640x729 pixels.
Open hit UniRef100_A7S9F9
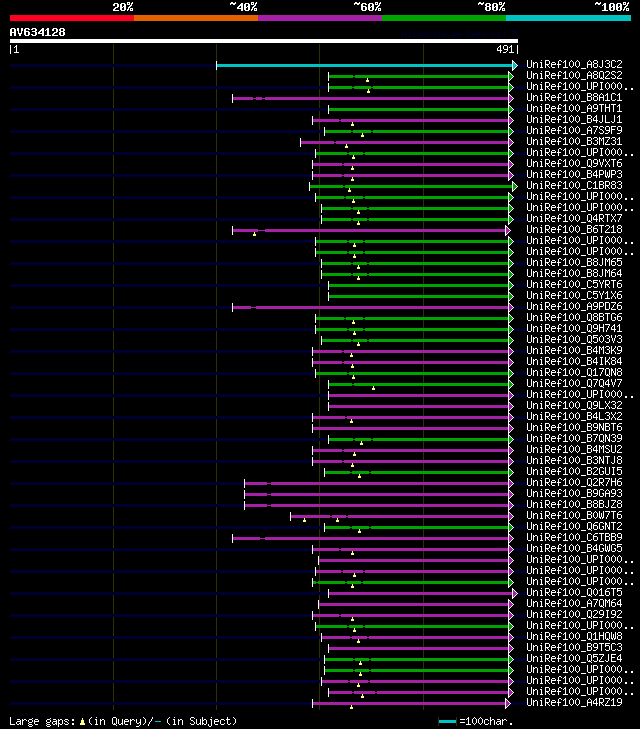point(574,130)
